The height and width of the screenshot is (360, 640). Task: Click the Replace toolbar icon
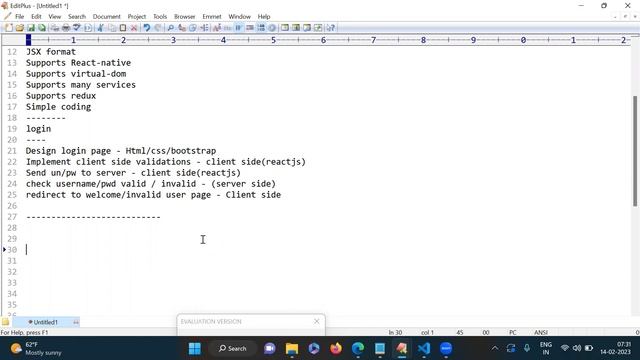click(x=182, y=28)
